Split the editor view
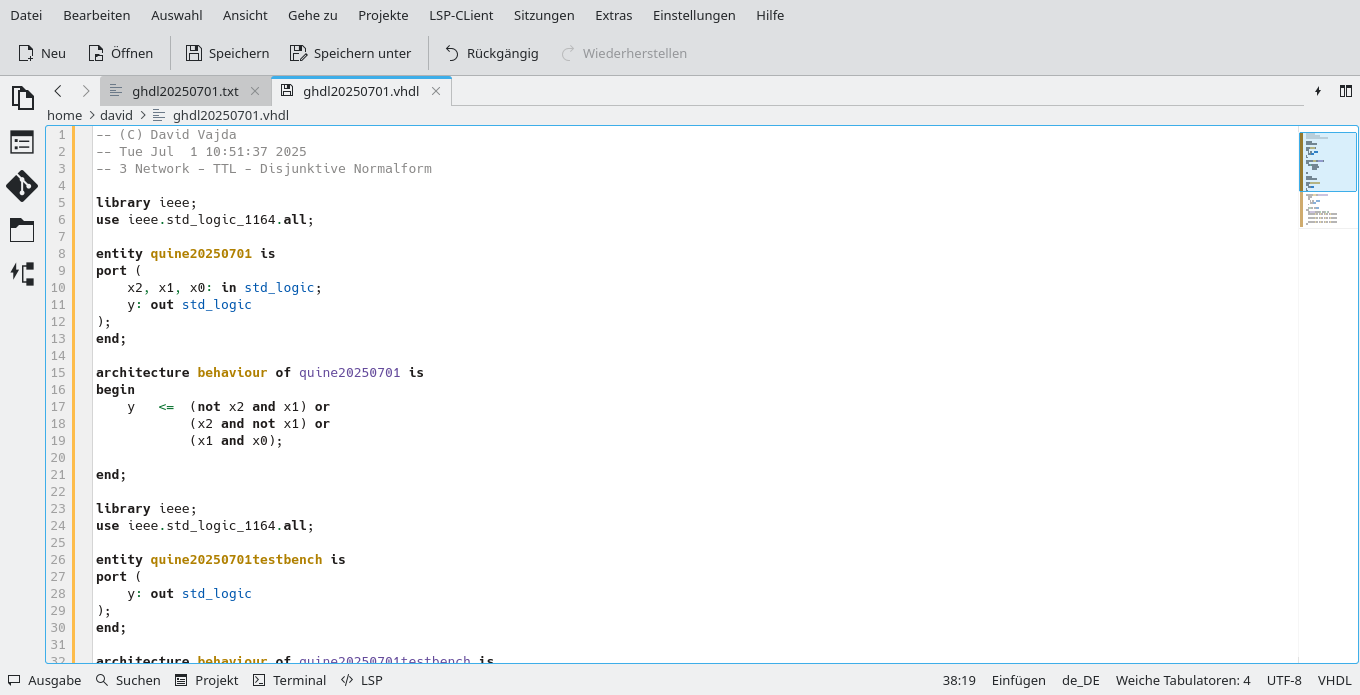Image resolution: width=1360 pixels, height=695 pixels. pyautogui.click(x=1346, y=90)
